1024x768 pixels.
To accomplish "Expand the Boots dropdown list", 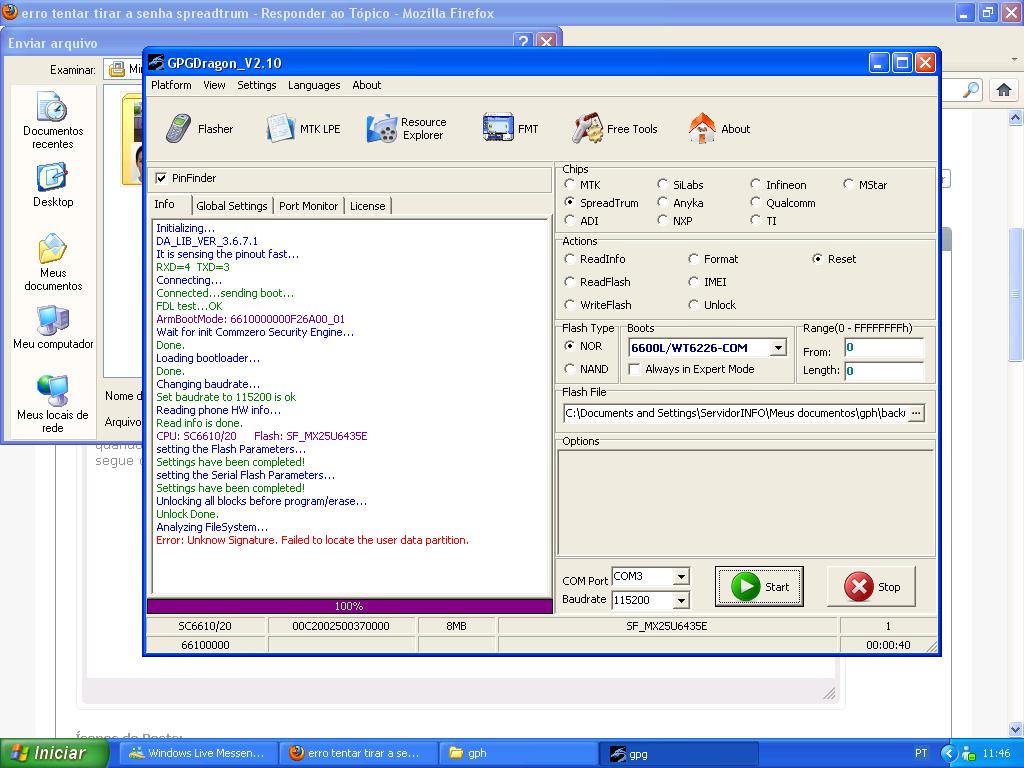I will click(778, 348).
